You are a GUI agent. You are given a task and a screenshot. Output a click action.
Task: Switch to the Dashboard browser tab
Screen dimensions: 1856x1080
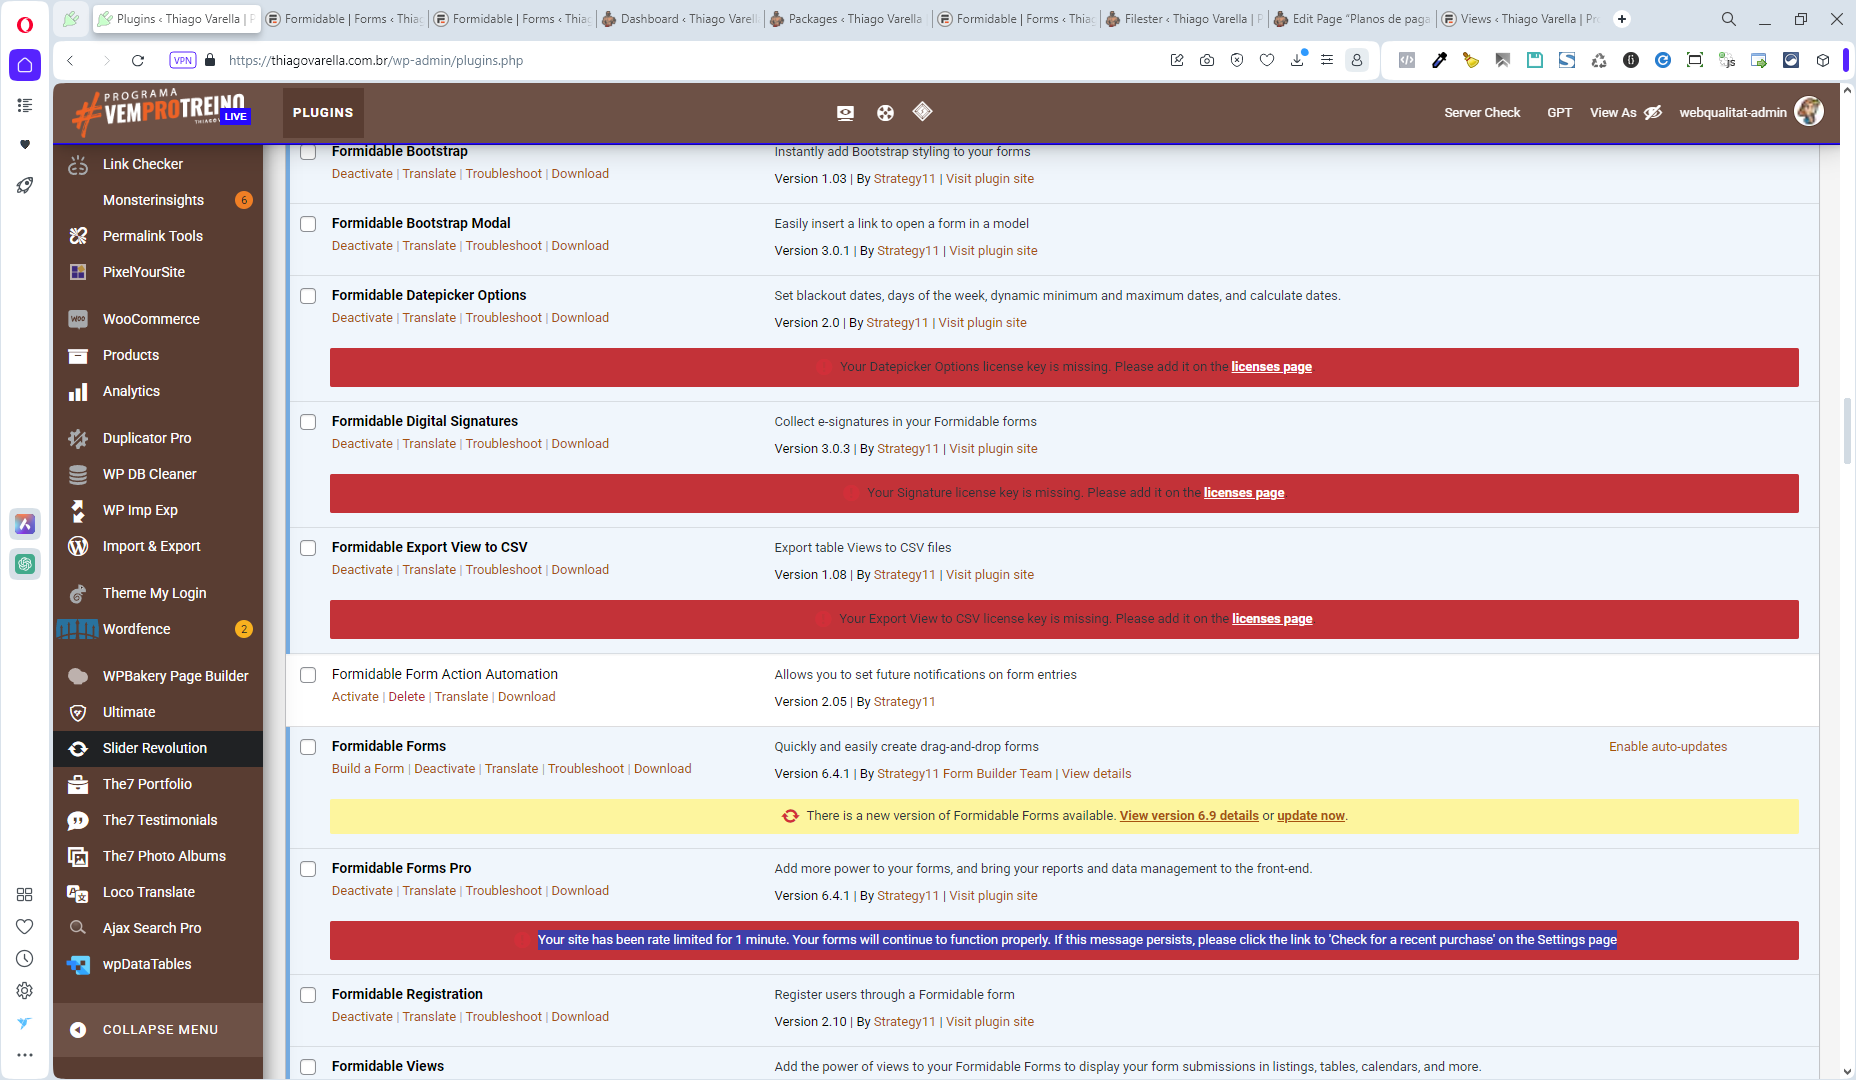click(x=680, y=19)
